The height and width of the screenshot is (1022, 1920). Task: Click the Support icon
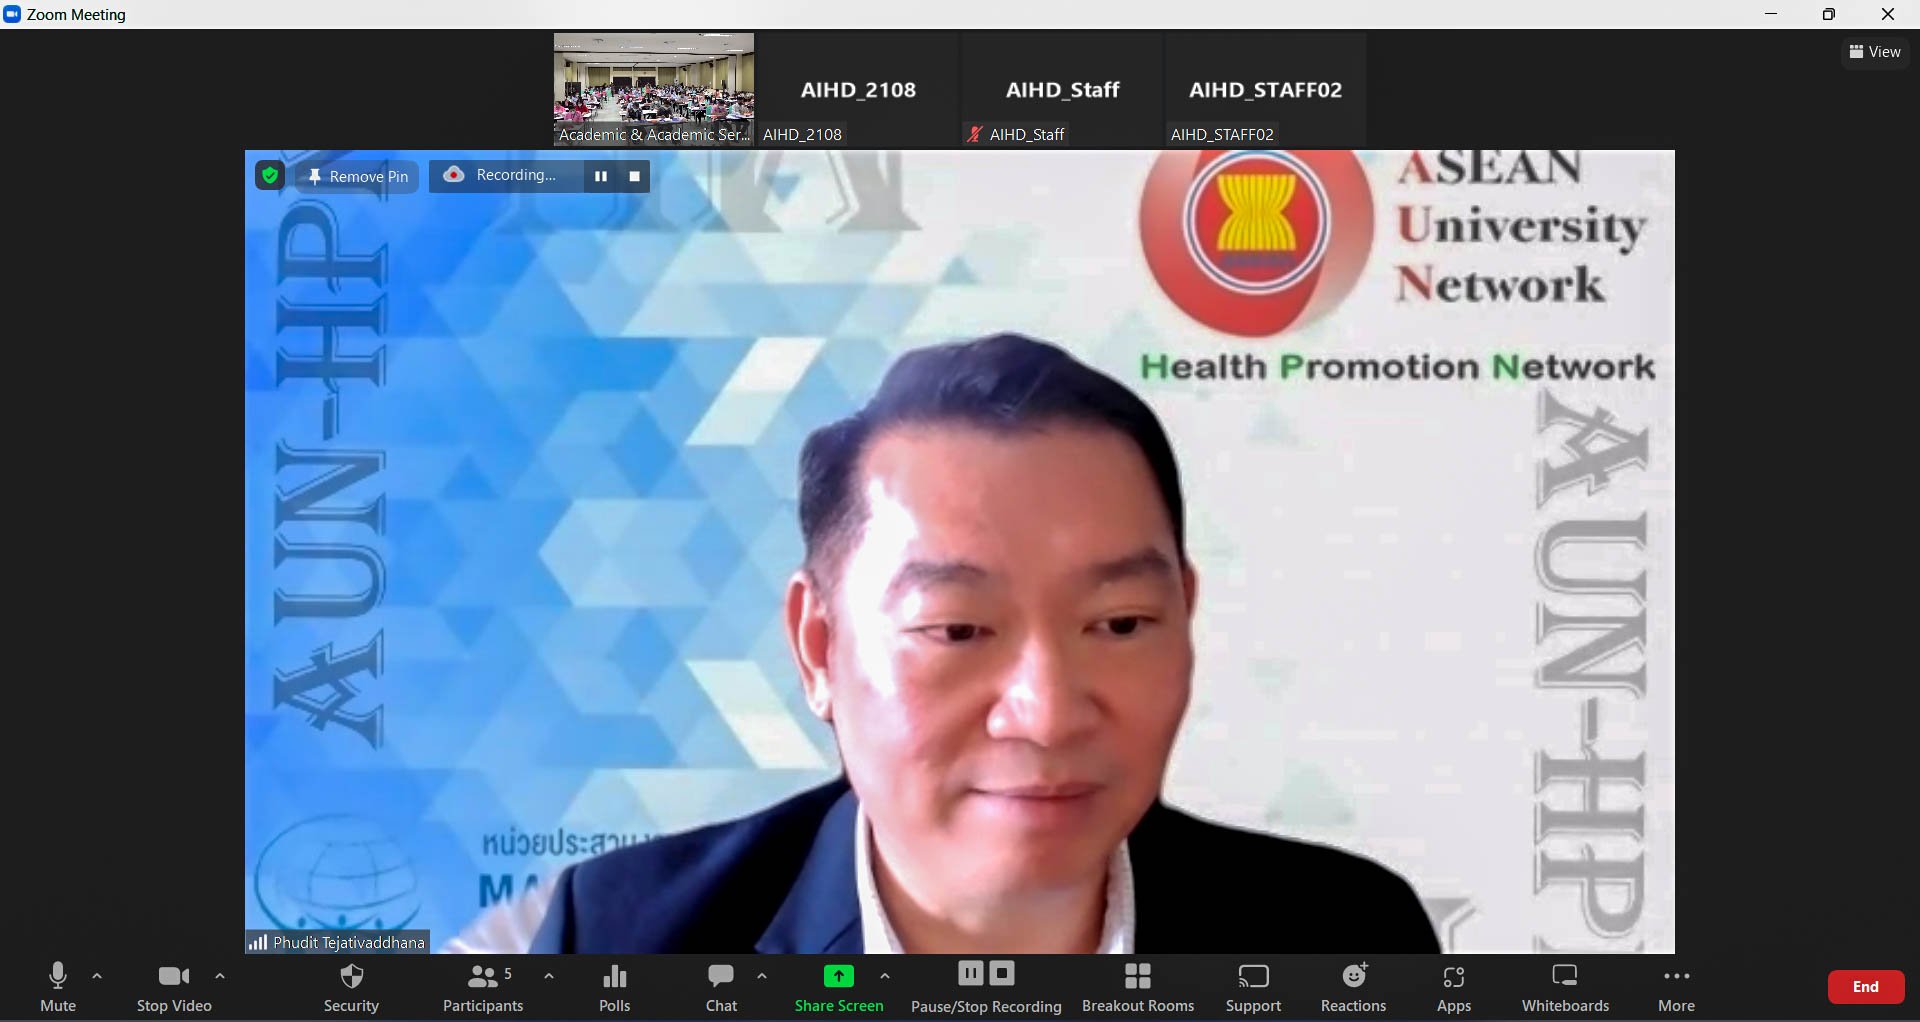pos(1253,987)
